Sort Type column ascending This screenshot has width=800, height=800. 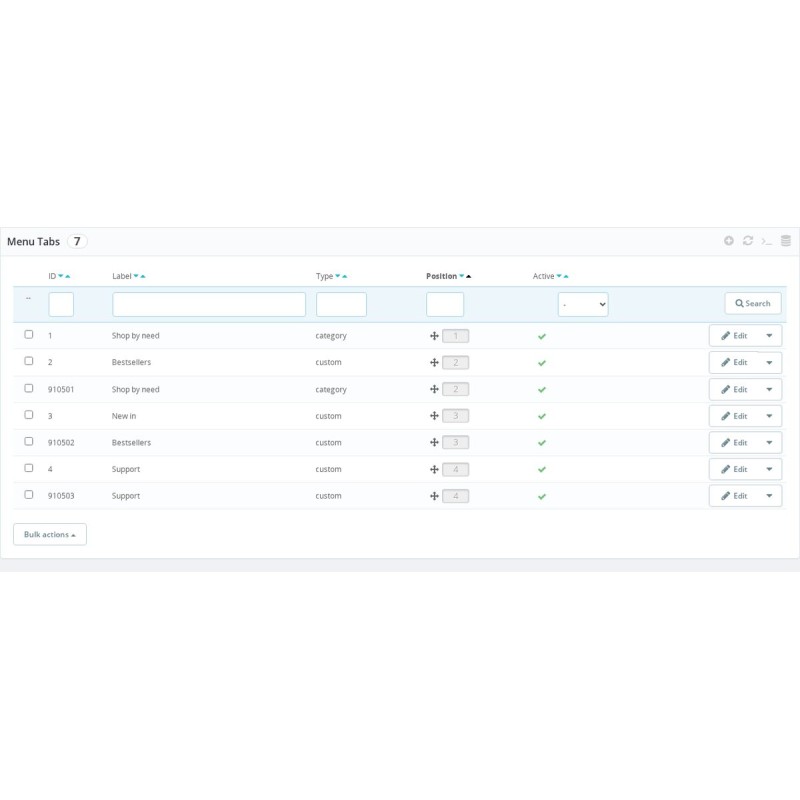[344, 276]
